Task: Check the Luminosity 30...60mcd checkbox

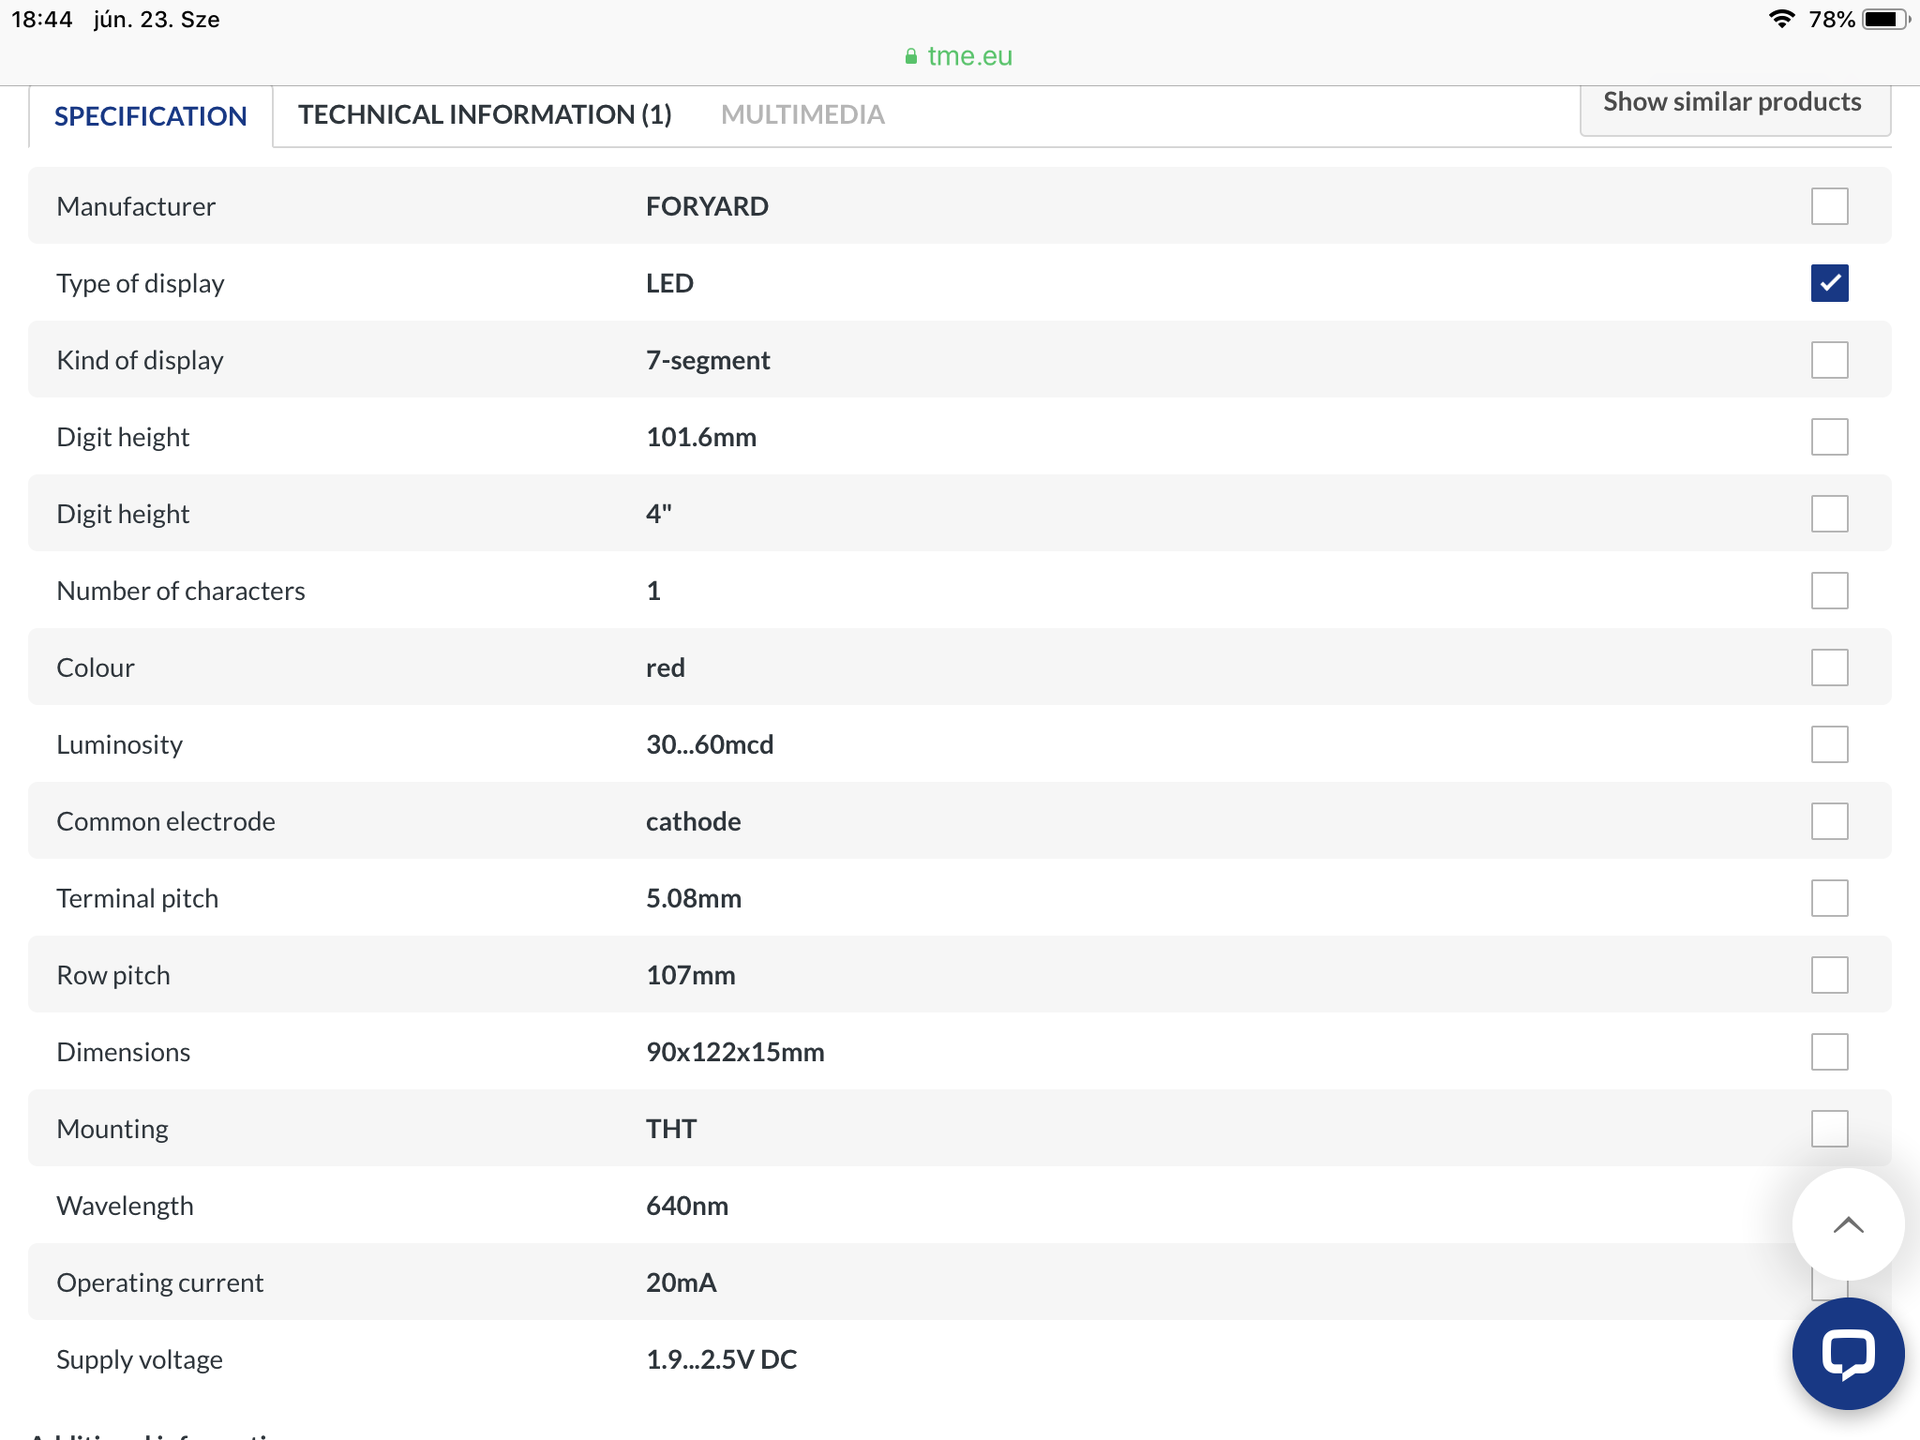Action: tap(1829, 744)
